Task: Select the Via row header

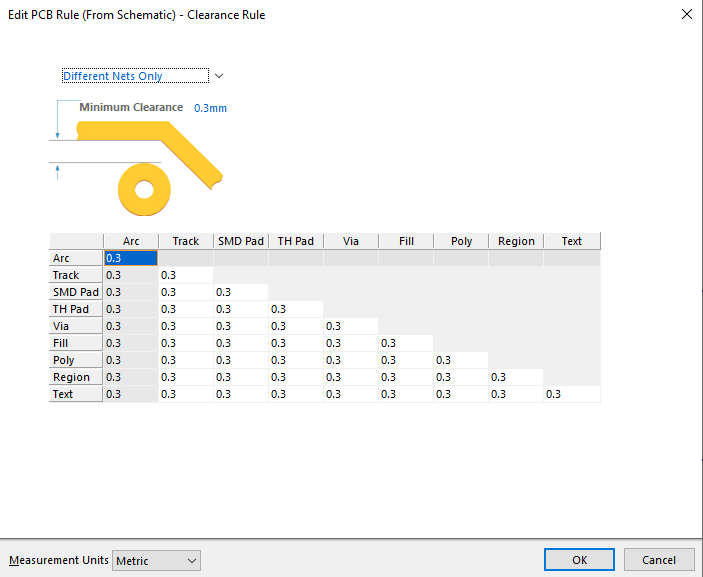Action: coord(76,326)
